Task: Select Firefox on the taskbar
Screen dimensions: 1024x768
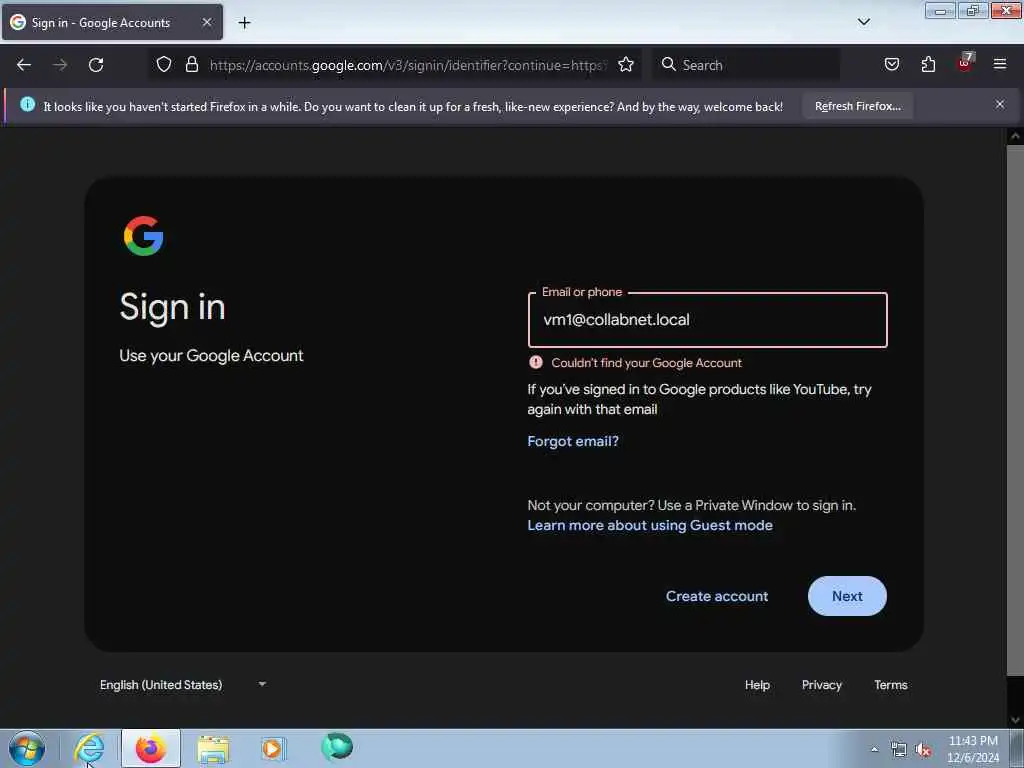Action: point(151,748)
